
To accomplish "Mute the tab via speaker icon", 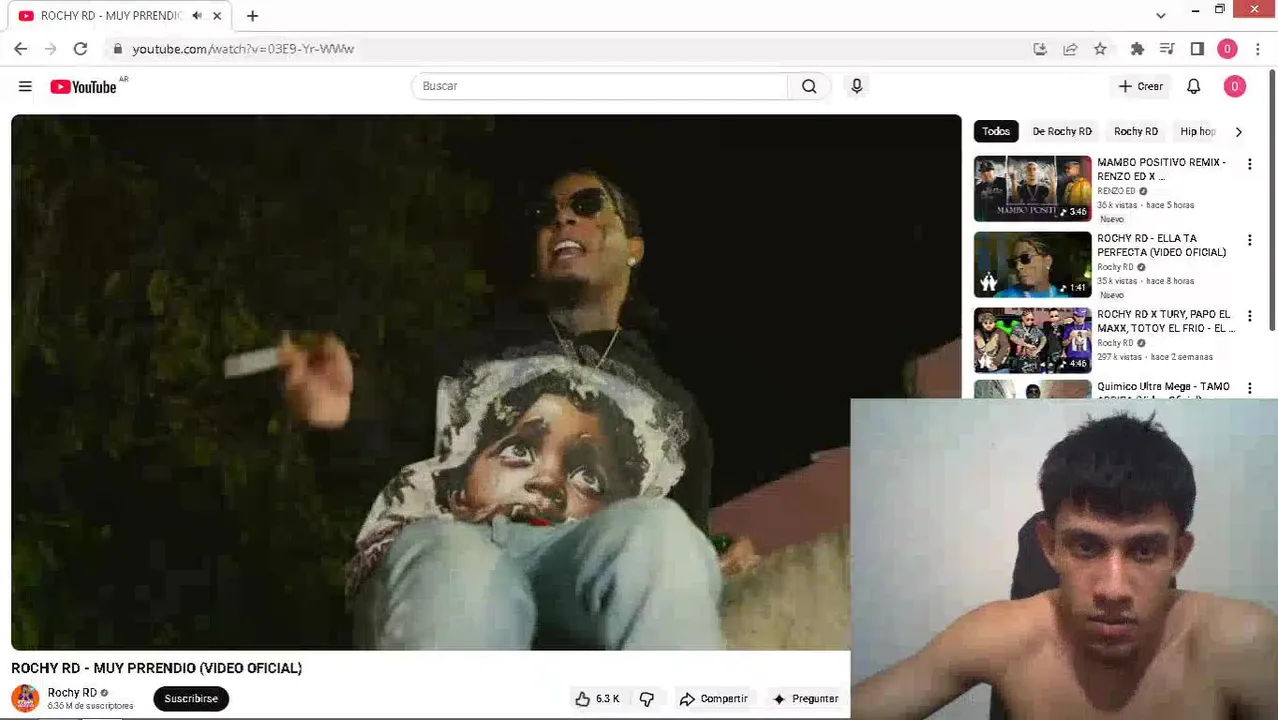I will pyautogui.click(x=197, y=16).
